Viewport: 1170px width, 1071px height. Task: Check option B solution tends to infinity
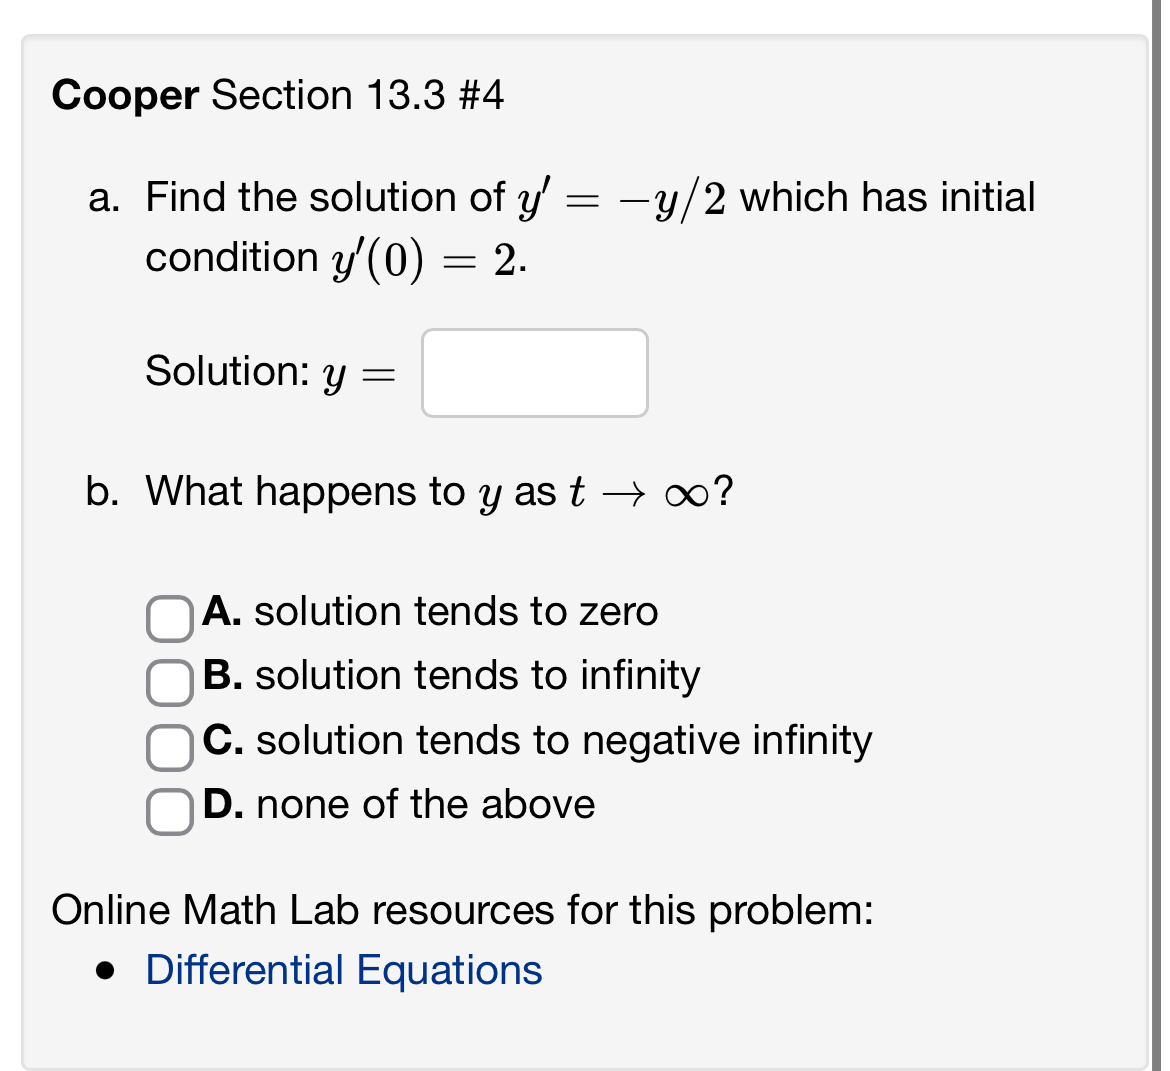(x=170, y=683)
